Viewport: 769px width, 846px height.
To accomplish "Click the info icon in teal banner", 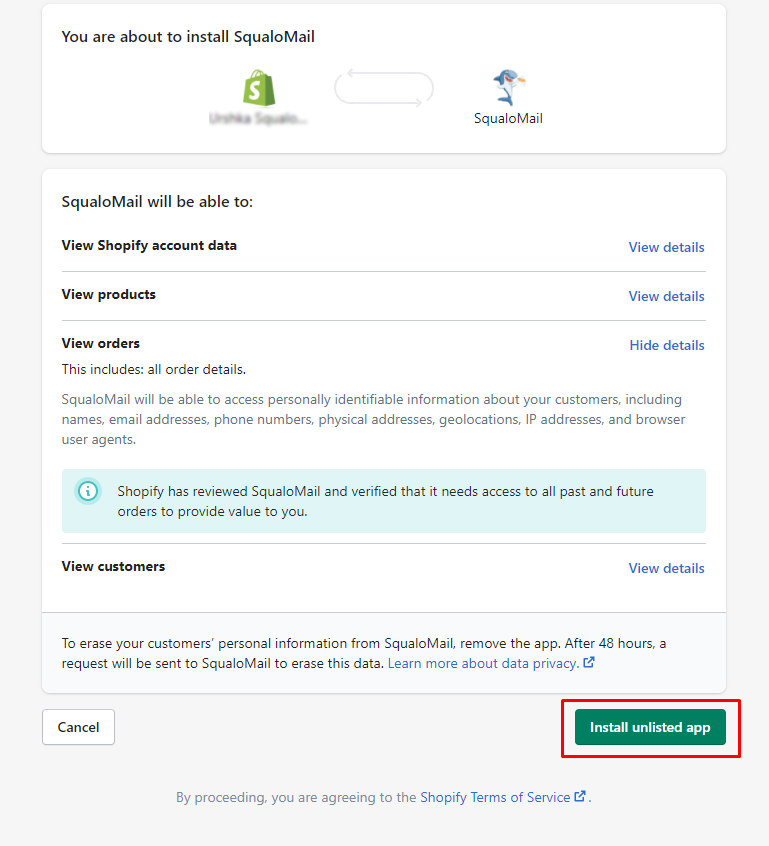I will 89,491.
